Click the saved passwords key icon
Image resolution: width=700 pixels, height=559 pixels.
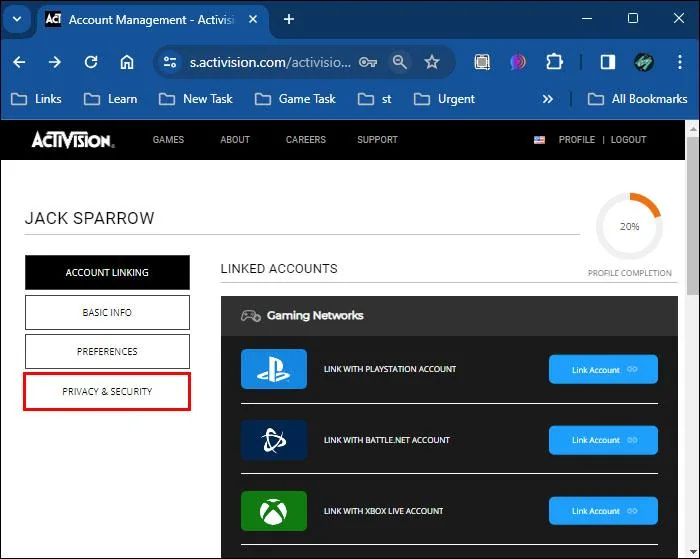368,62
